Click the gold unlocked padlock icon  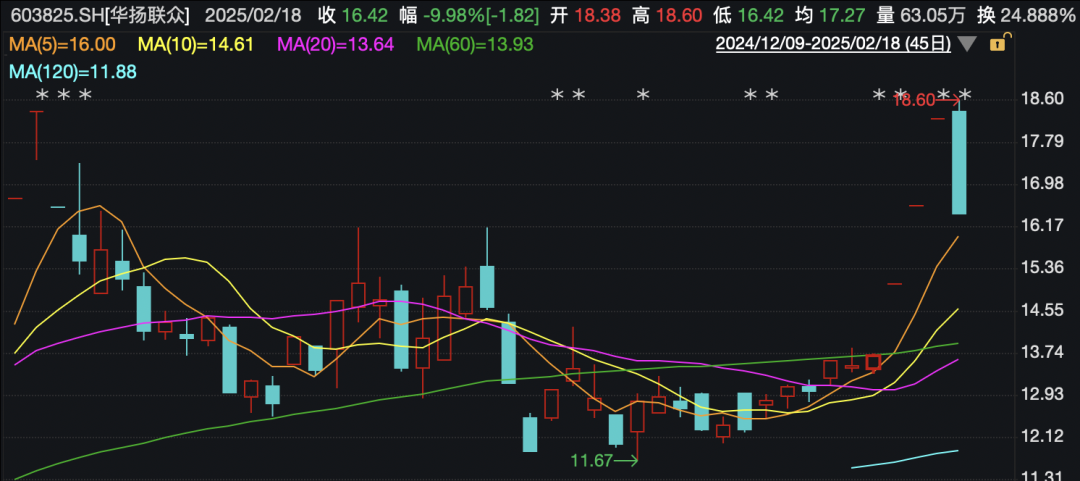click(x=995, y=44)
